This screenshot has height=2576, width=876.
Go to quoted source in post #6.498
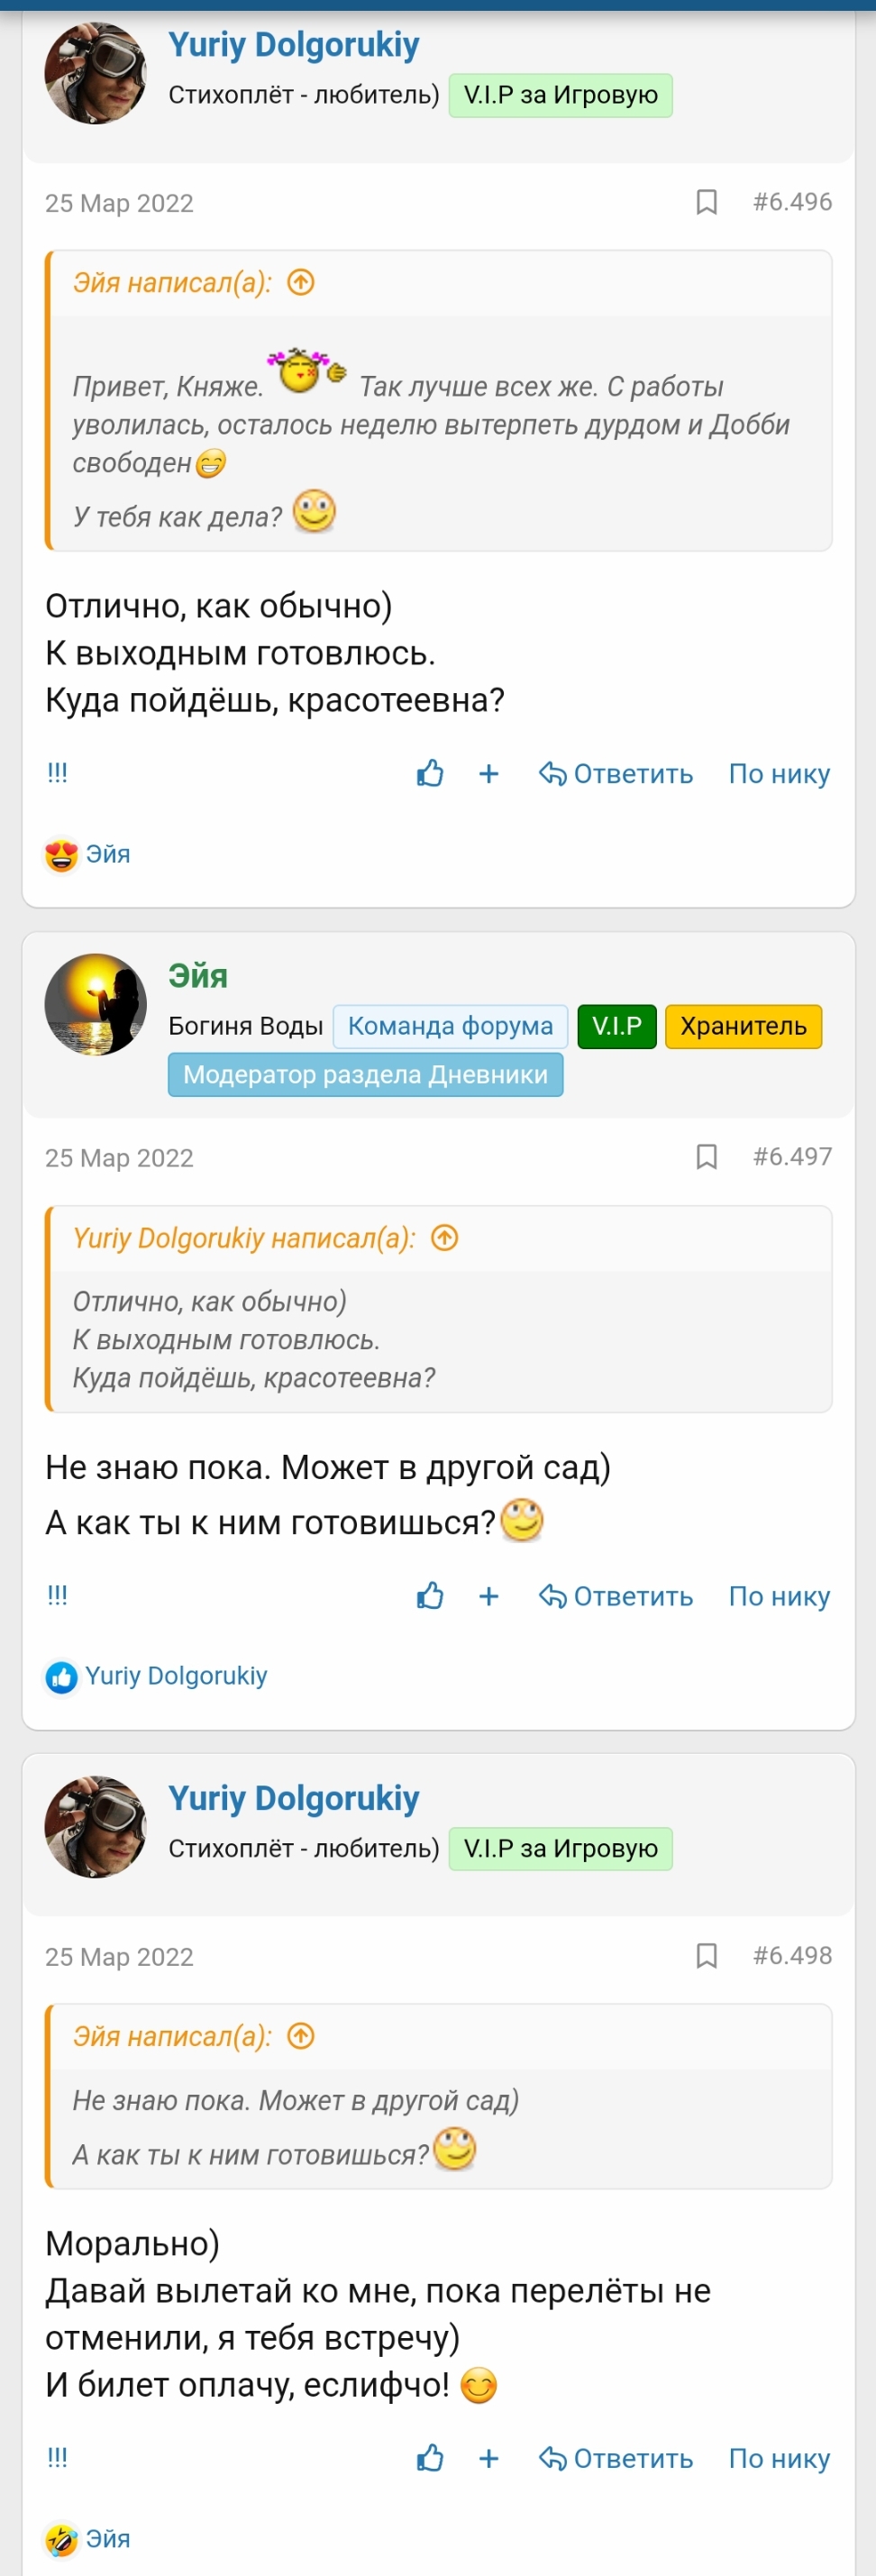click(x=301, y=2037)
